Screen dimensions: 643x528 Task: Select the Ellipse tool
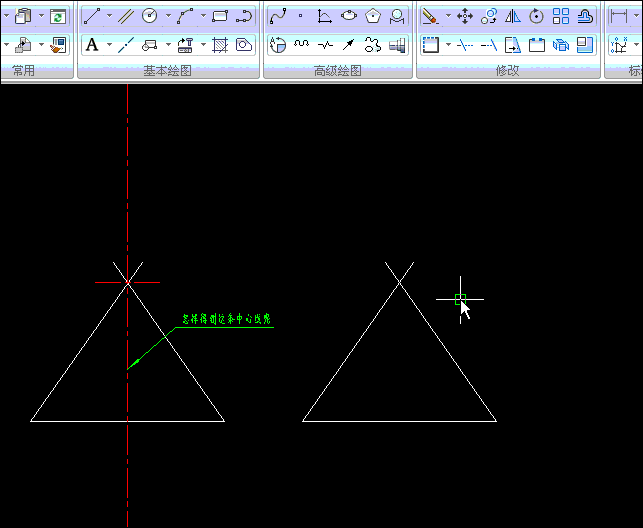click(x=349, y=16)
